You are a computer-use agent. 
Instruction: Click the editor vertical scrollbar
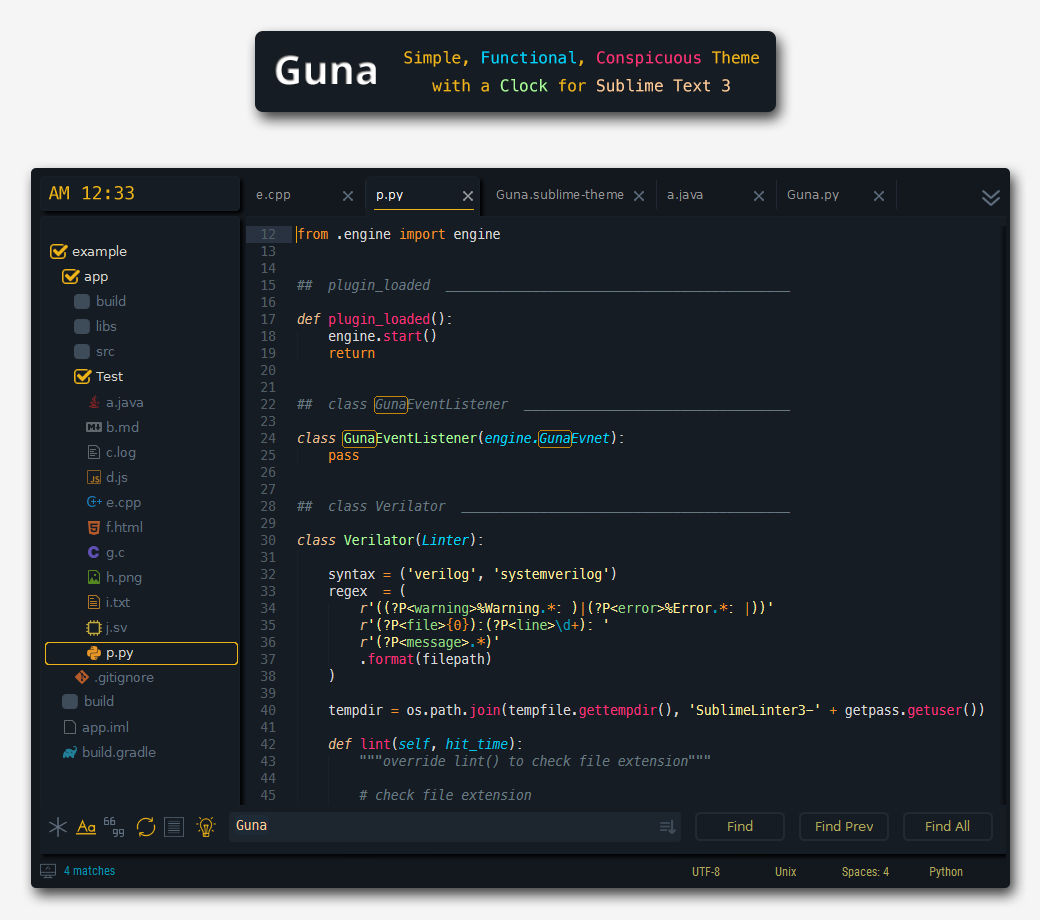pos(1004,514)
